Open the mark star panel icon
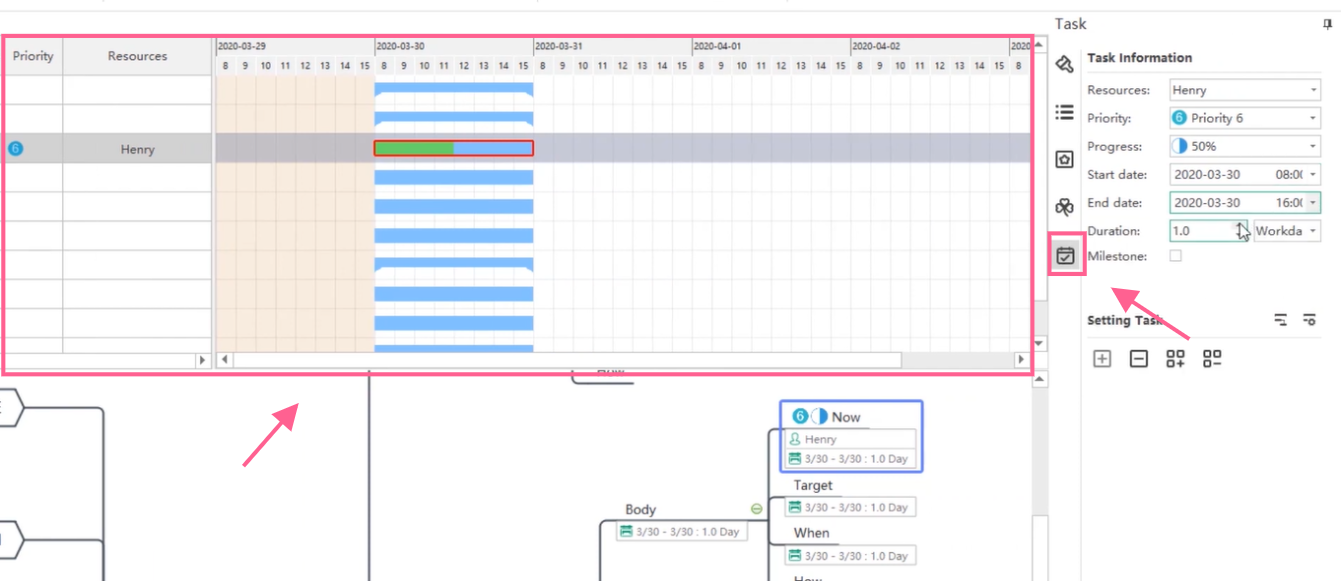The height and width of the screenshot is (581, 1341). [1065, 159]
